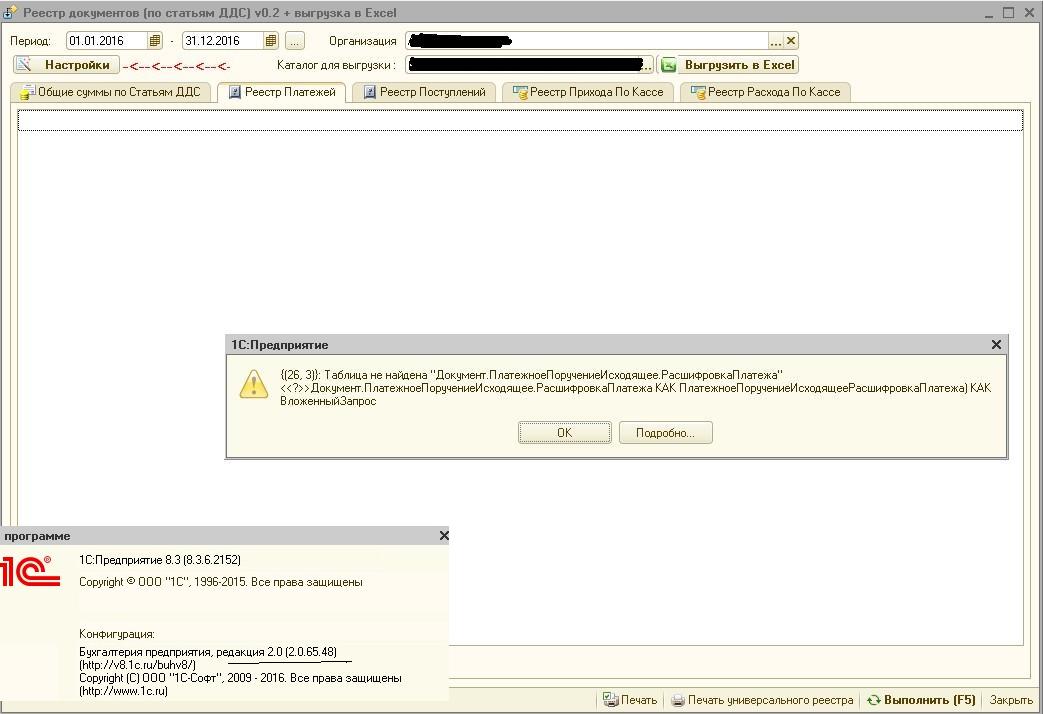Viewport: 1043px width, 714px height.
Task: Click Выгрузить в Excel button
Action: pos(730,65)
